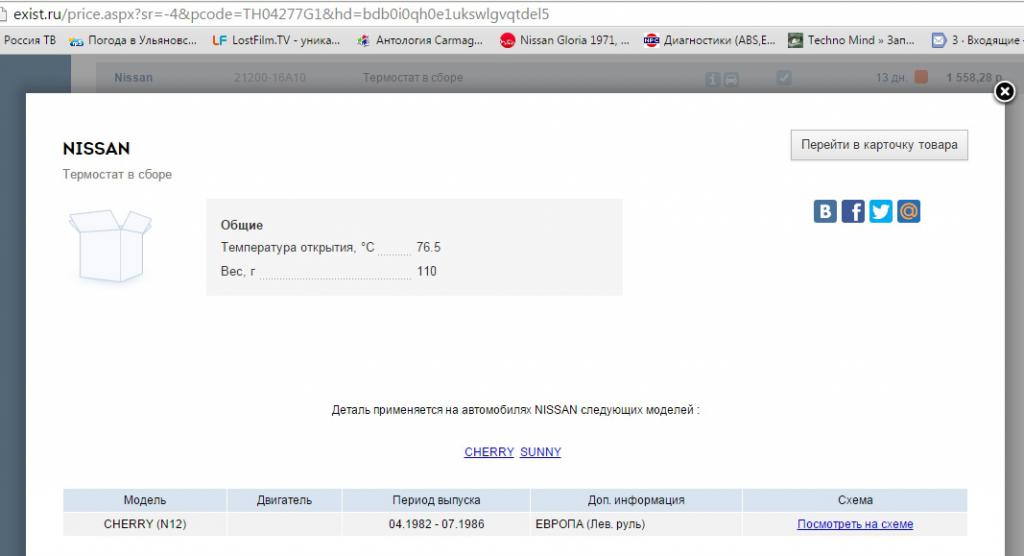Image resolution: width=1024 pixels, height=556 pixels.
Task: Open Nissan Gloria 1971 bookmark
Action: click(565, 41)
